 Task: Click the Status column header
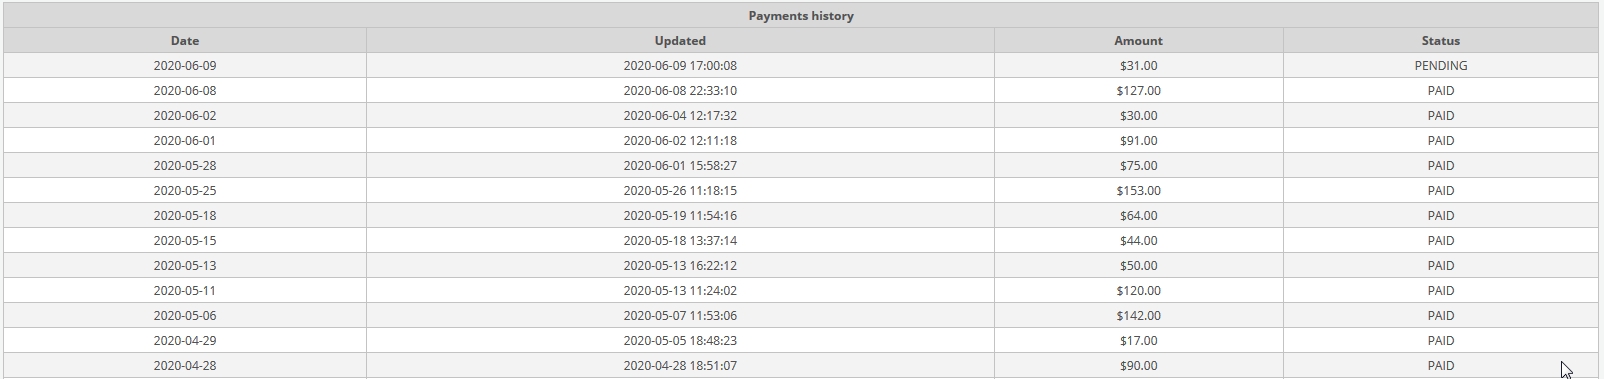pos(1441,41)
